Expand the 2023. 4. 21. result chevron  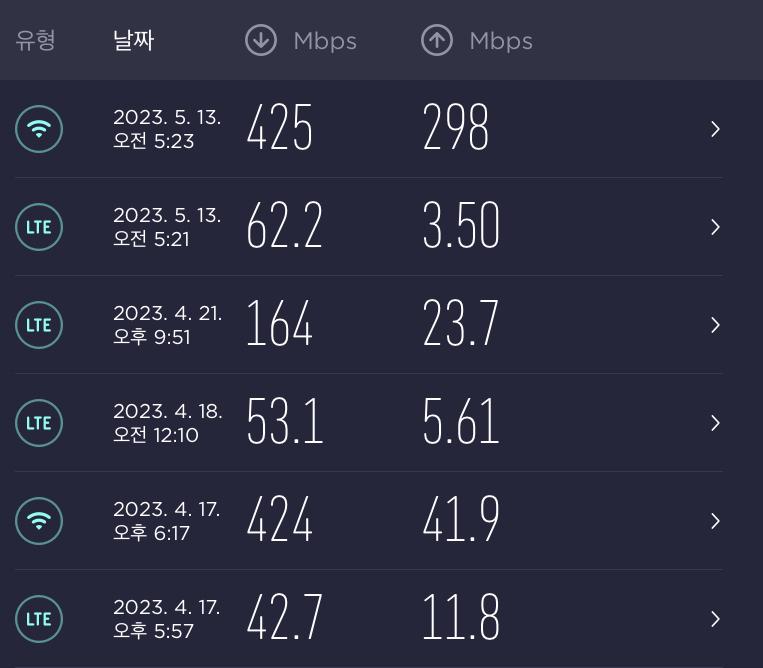pyautogui.click(x=715, y=325)
